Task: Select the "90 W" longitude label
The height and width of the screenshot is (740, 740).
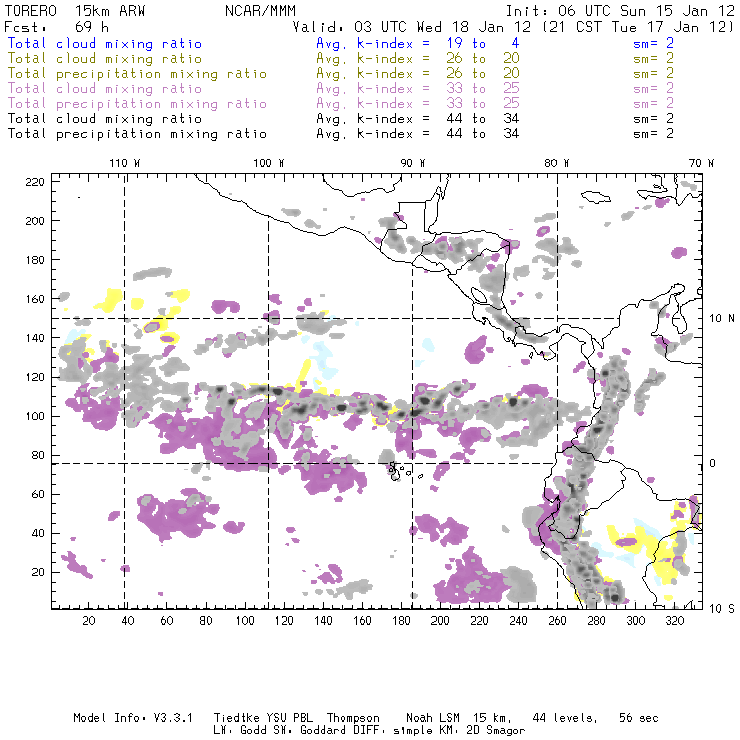Action: click(413, 163)
